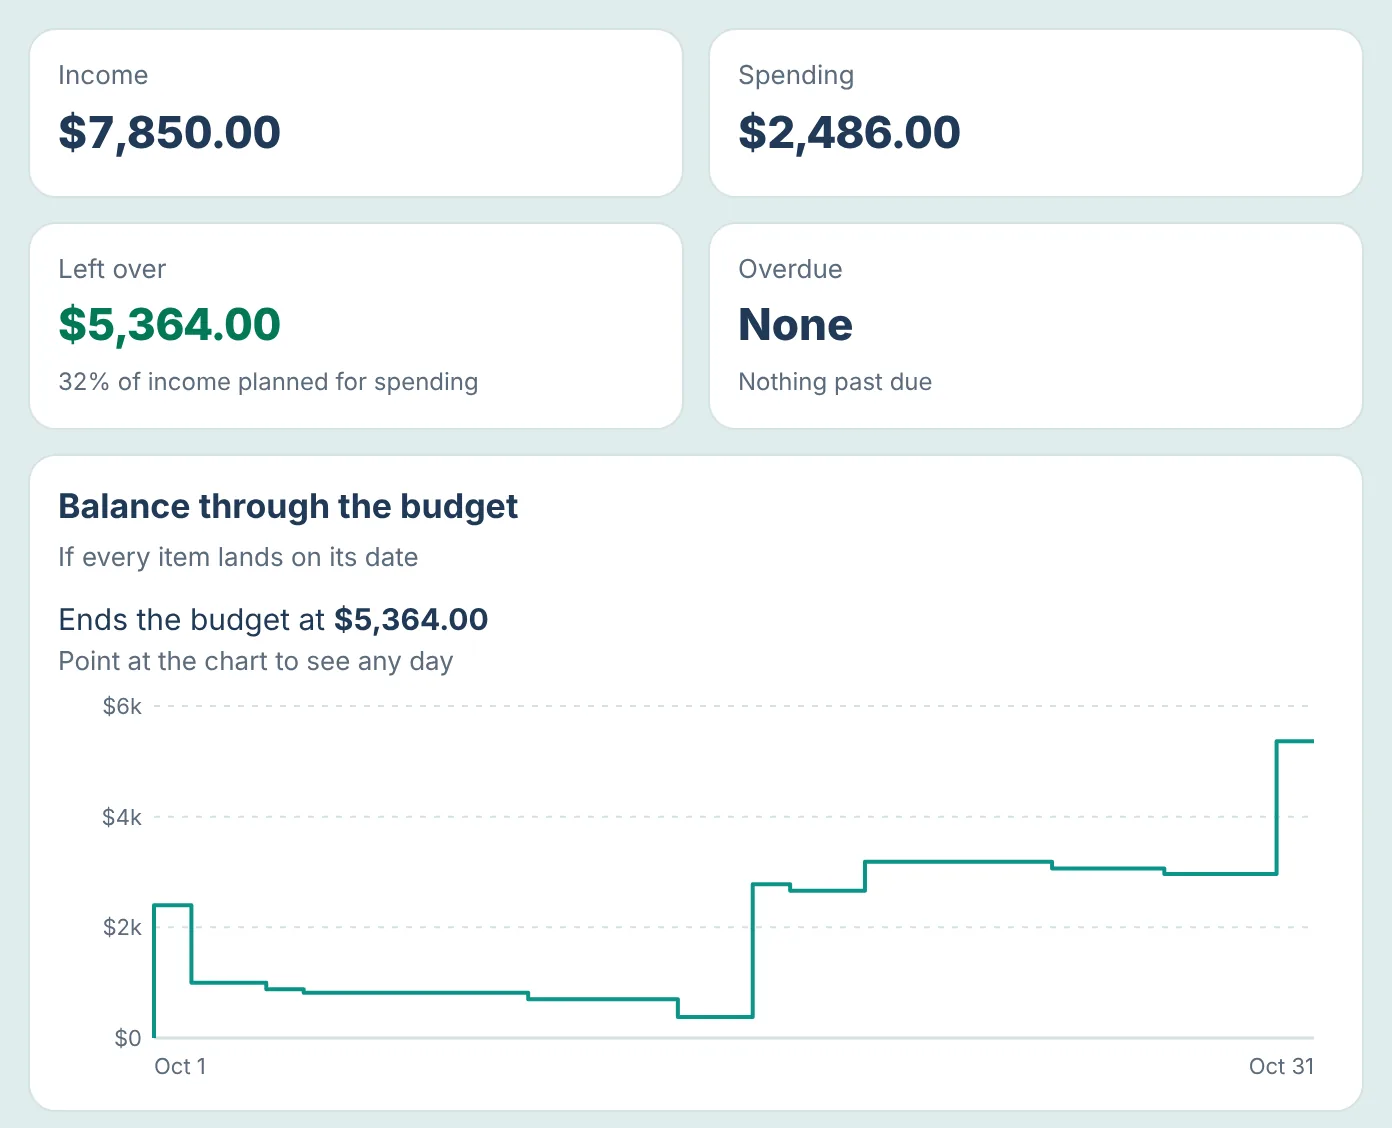Click the balance line's first peak near Oct 1
Screen dimensions: 1392x1128
tap(172, 905)
